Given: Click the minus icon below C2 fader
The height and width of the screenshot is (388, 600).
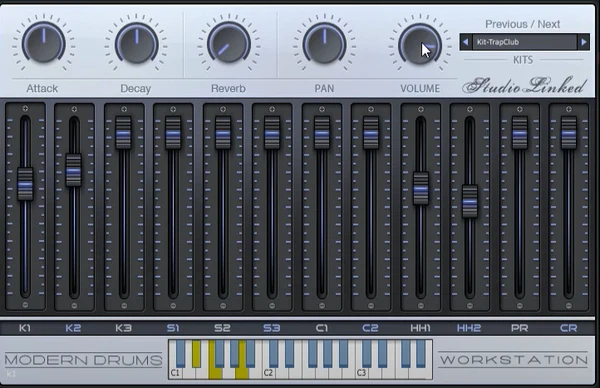Looking at the screenshot, I should tap(371, 306).
